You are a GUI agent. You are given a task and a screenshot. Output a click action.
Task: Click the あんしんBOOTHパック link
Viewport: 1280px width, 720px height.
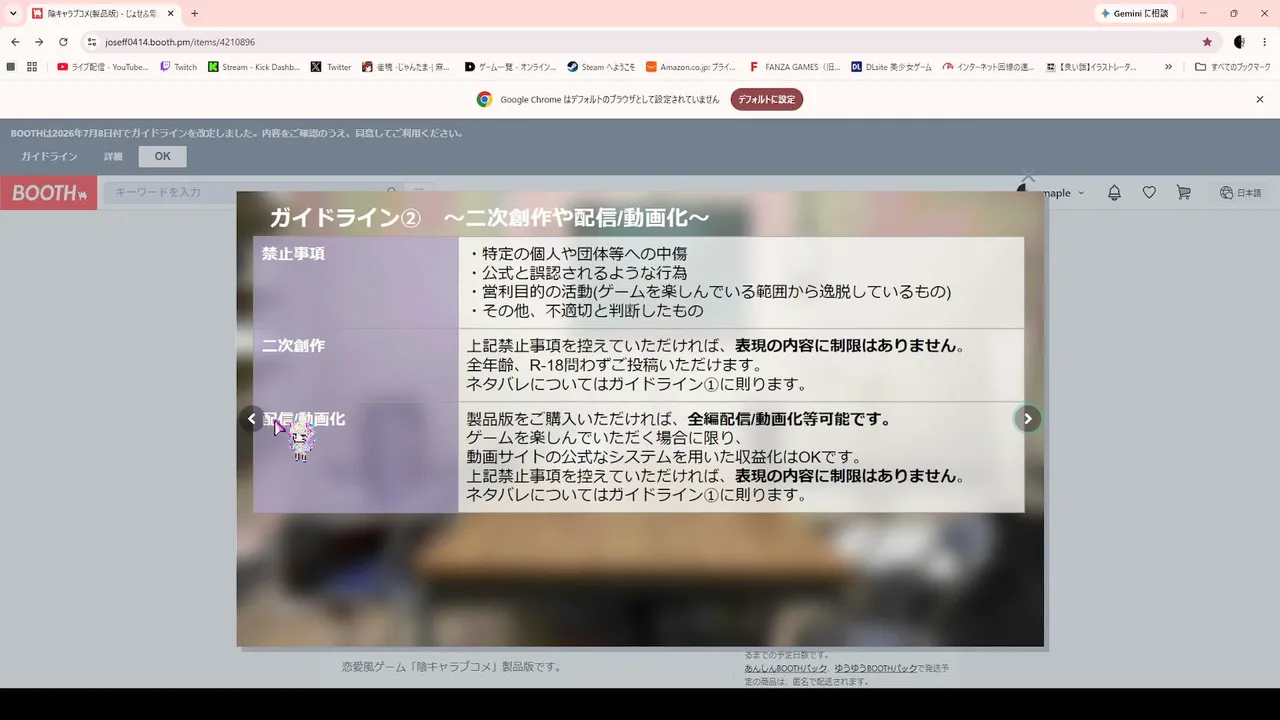click(x=786, y=668)
